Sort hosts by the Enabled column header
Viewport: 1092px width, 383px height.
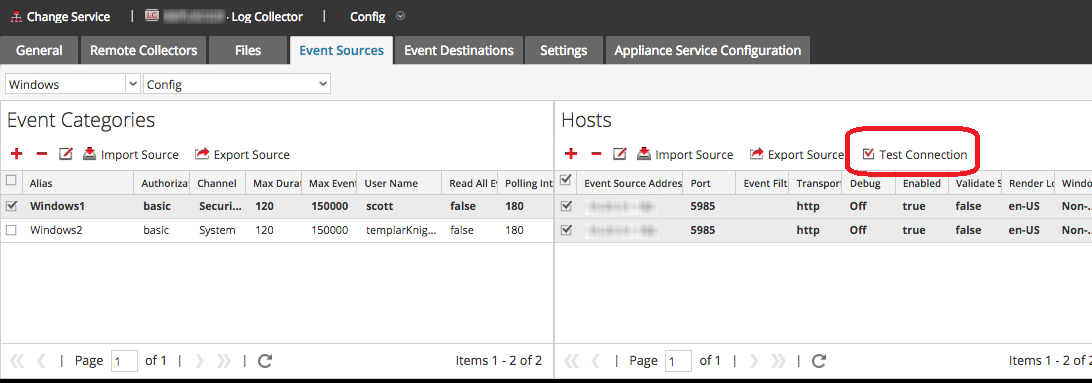tap(922, 183)
